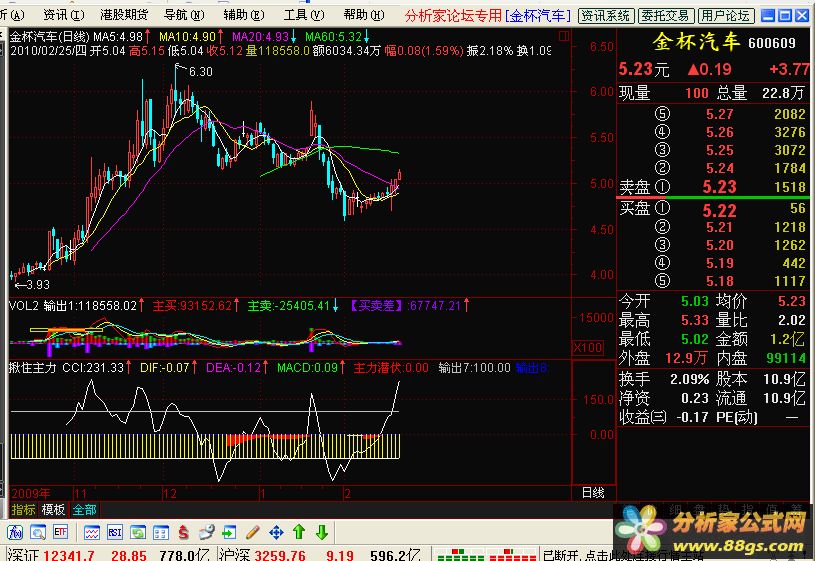Click the stock code 600609
This screenshot has height=561, width=815.
772,43
